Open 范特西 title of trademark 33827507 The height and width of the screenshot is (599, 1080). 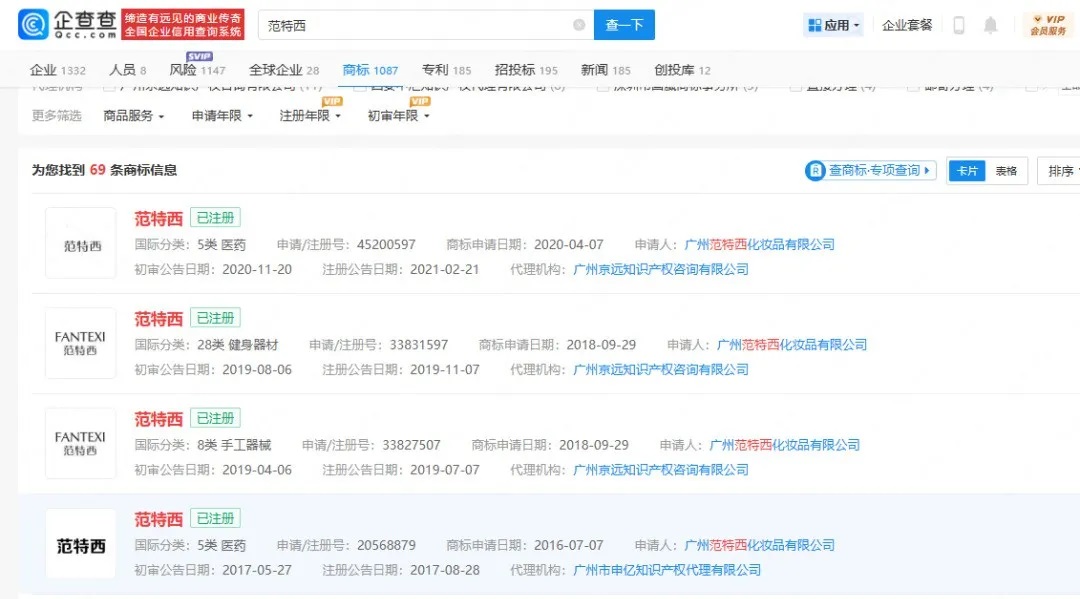click(x=158, y=419)
